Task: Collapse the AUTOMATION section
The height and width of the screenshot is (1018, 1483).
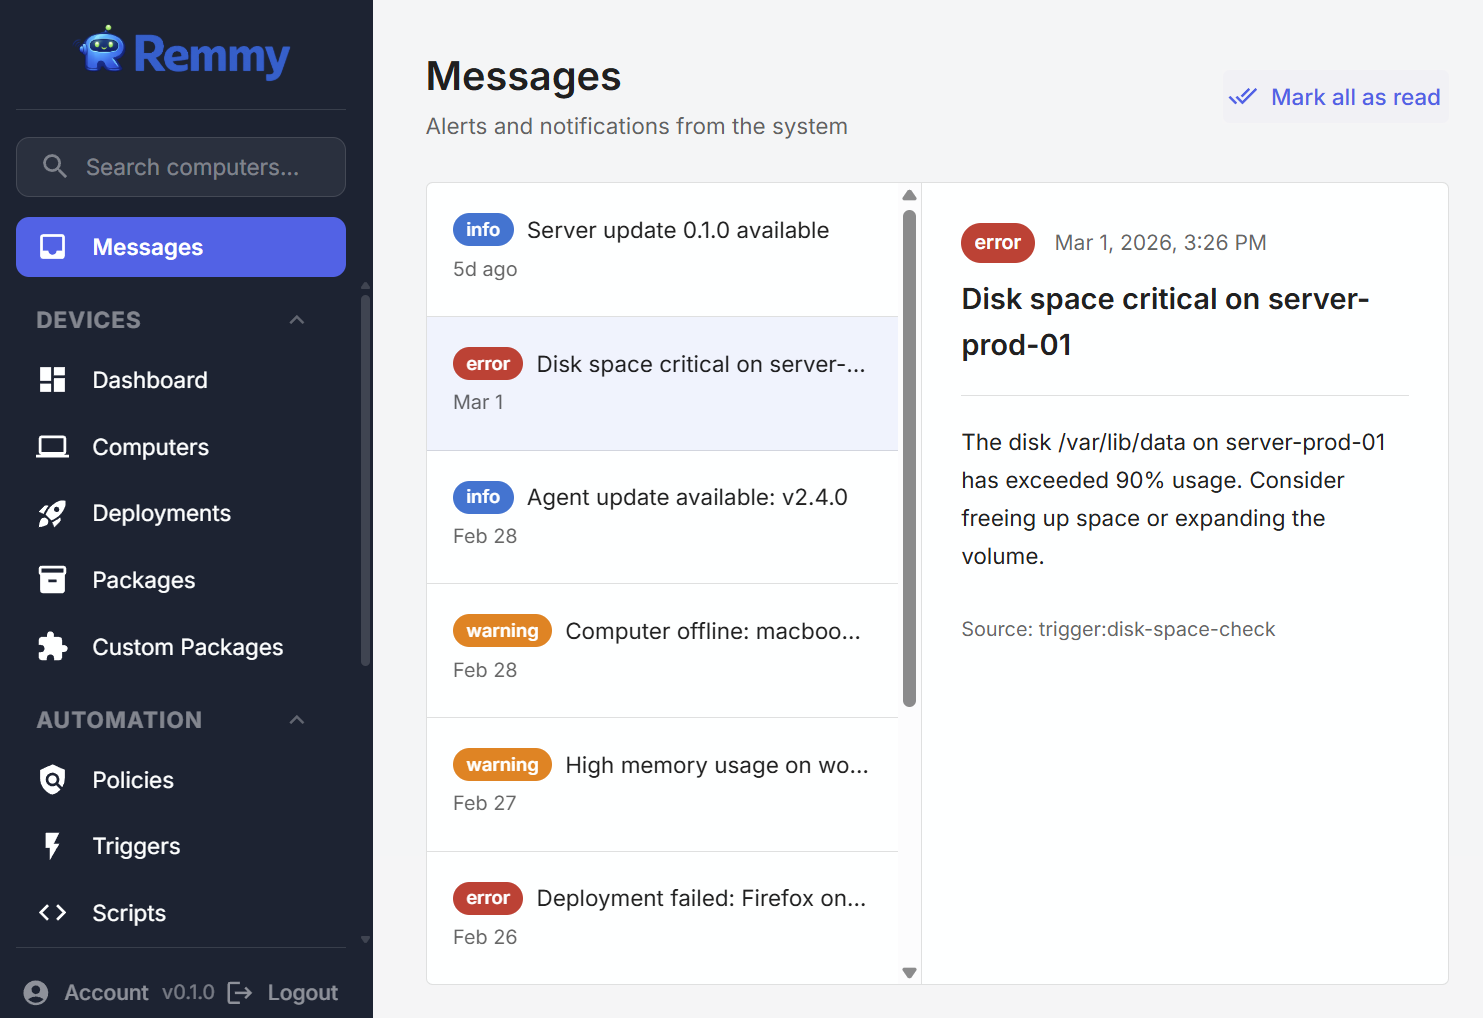Action: [296, 719]
